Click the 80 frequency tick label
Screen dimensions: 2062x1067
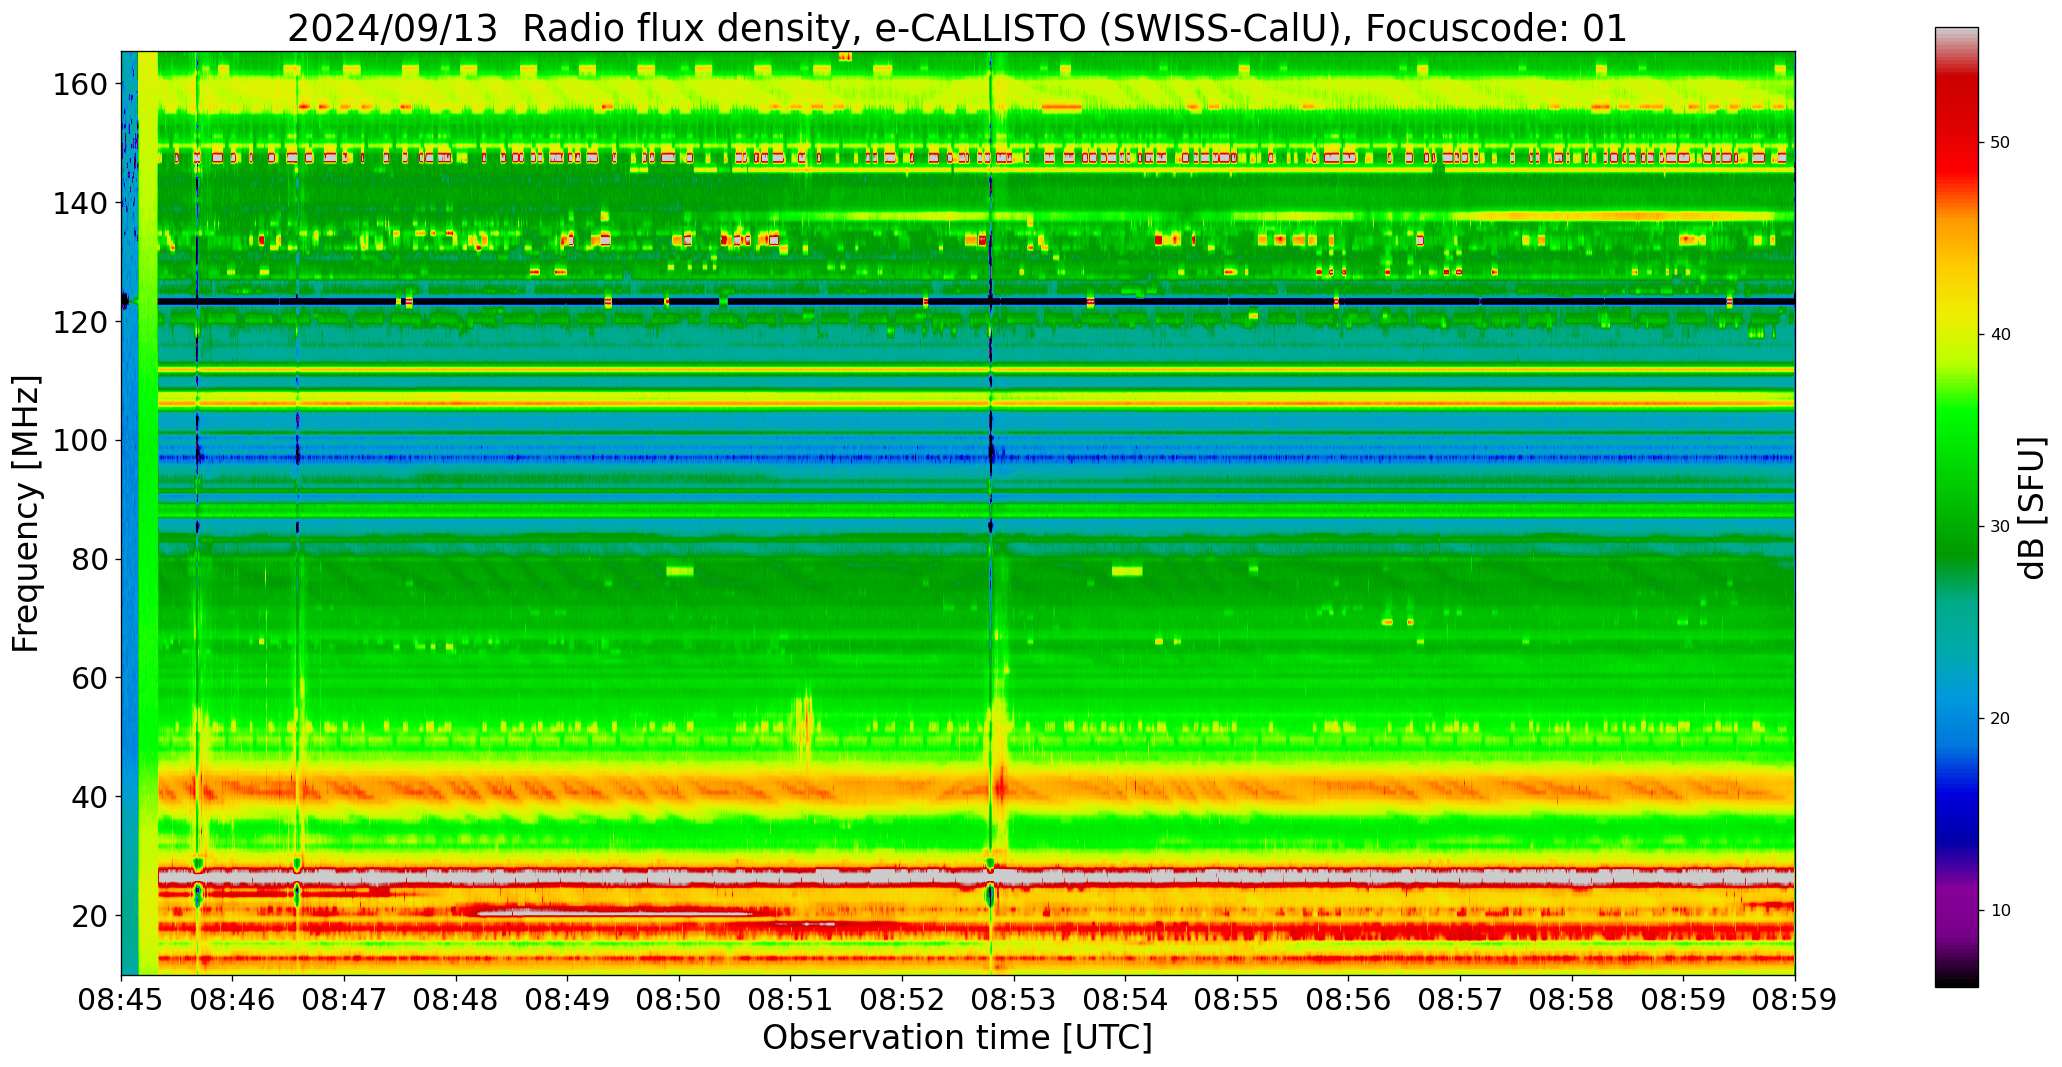[x=90, y=559]
